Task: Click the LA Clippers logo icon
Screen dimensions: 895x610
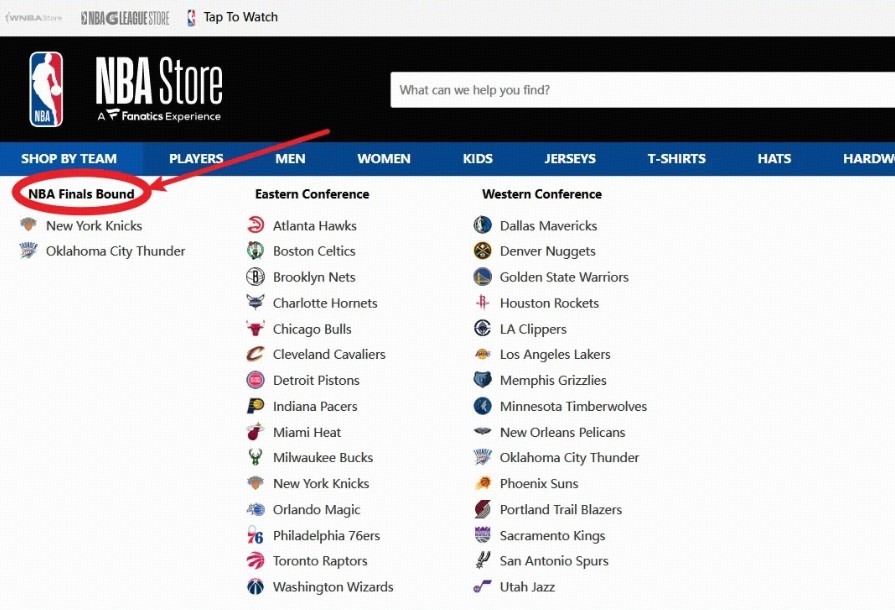Action: click(482, 329)
